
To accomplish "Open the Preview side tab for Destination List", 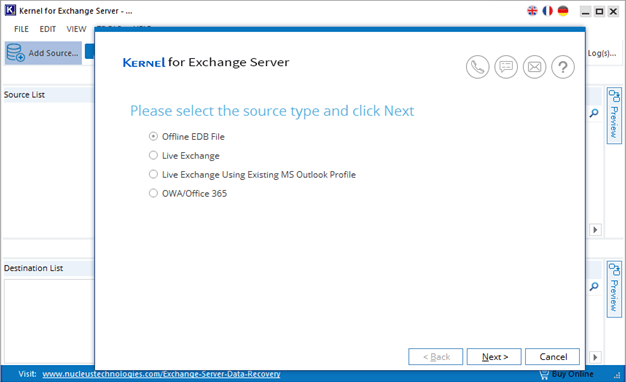I will point(614,289).
